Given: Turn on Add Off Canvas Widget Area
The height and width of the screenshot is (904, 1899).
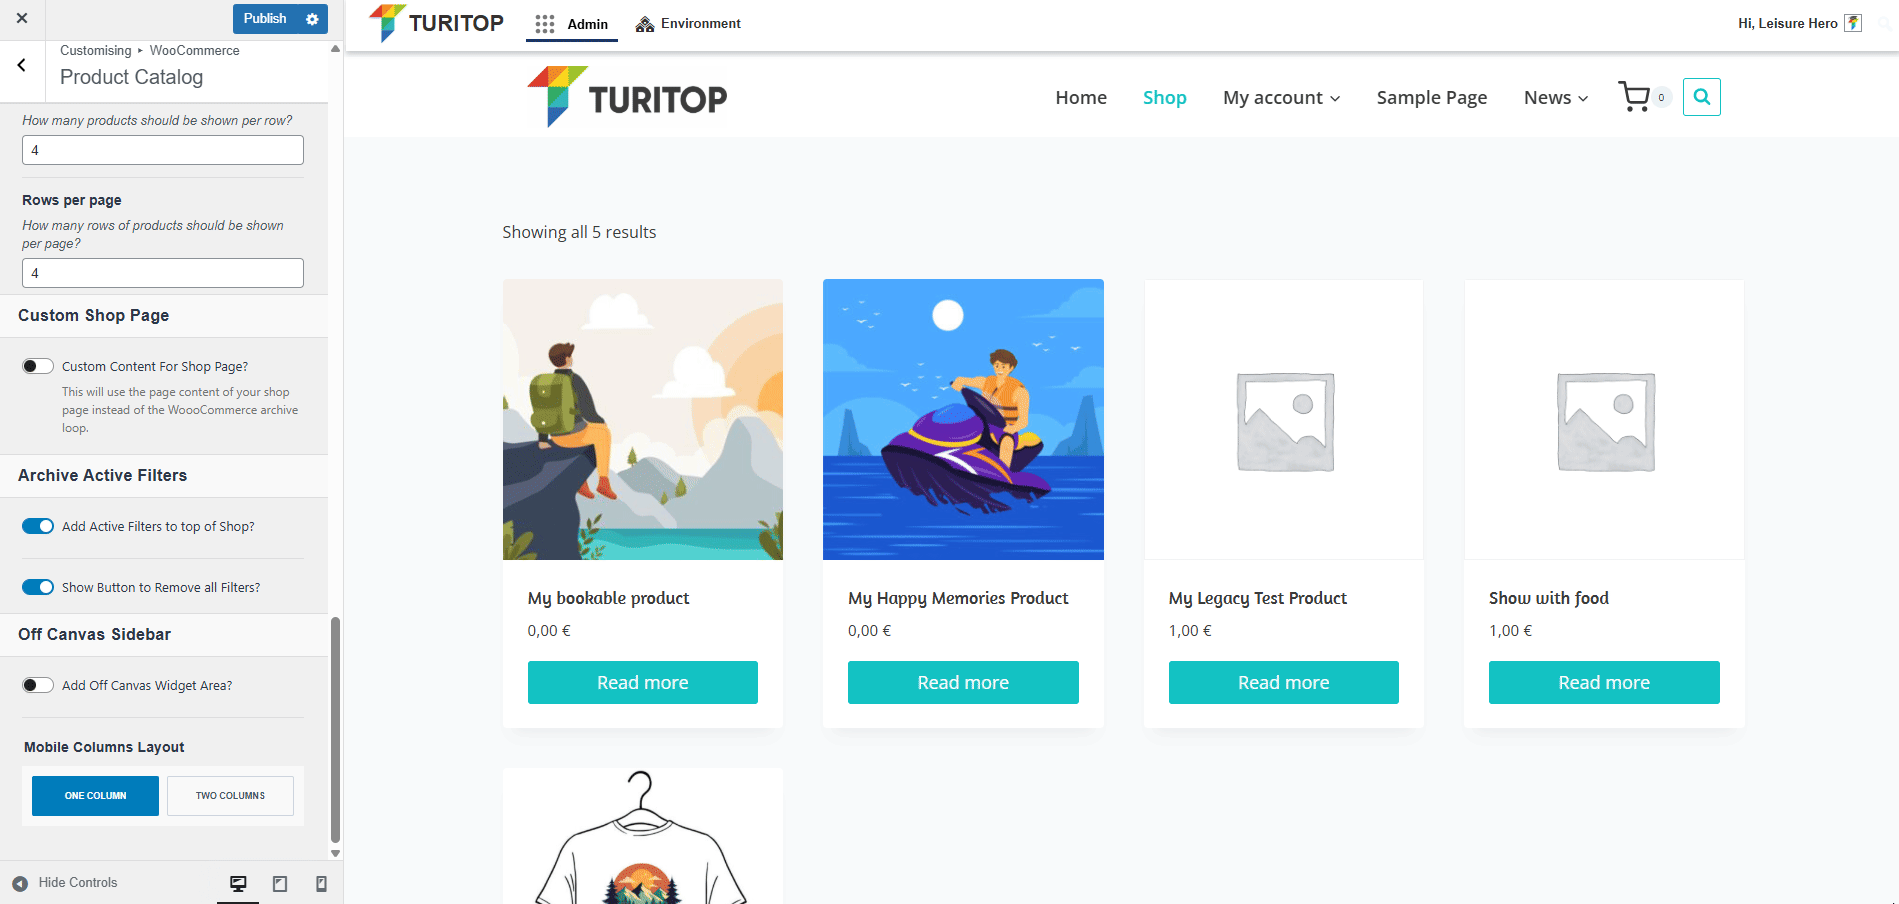Looking at the screenshot, I should (x=38, y=685).
